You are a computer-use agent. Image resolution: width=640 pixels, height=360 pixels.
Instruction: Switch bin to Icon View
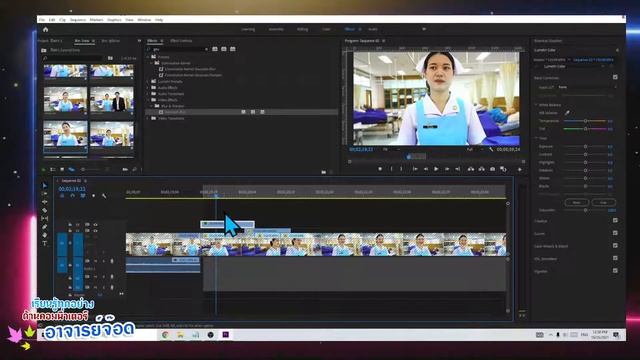62,169
